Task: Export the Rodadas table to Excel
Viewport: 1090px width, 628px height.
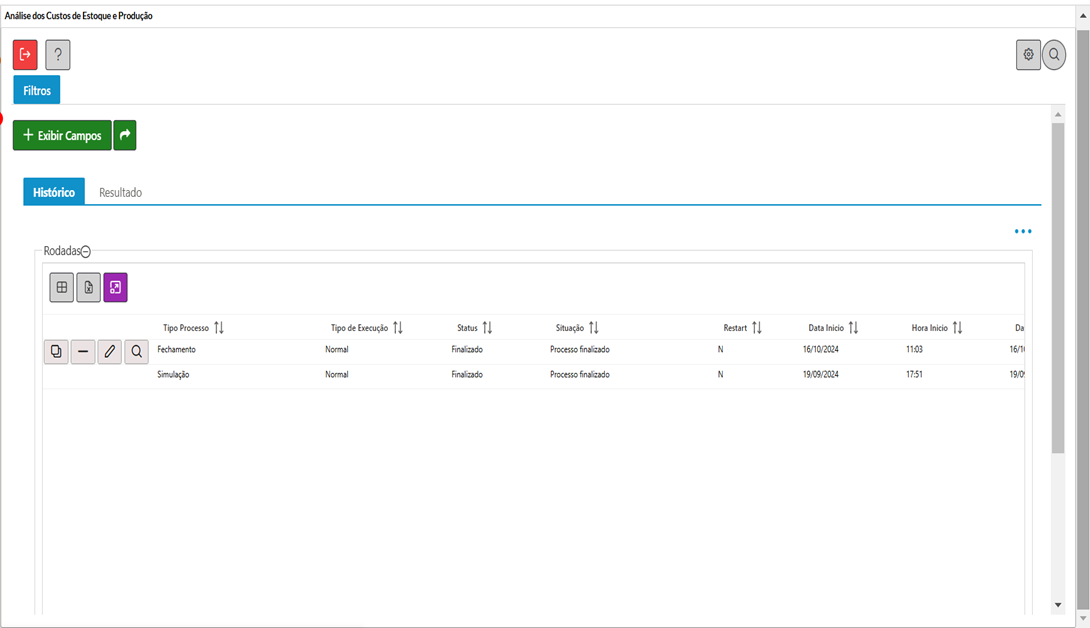Action: pos(89,288)
